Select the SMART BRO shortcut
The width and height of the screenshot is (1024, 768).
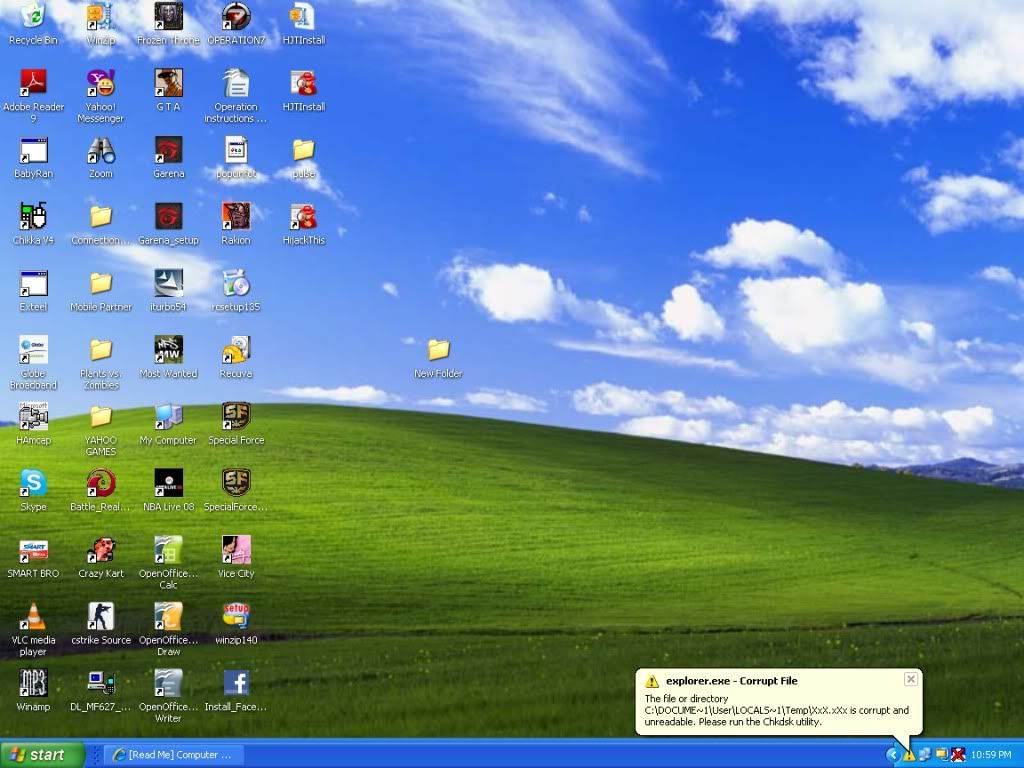(x=33, y=557)
